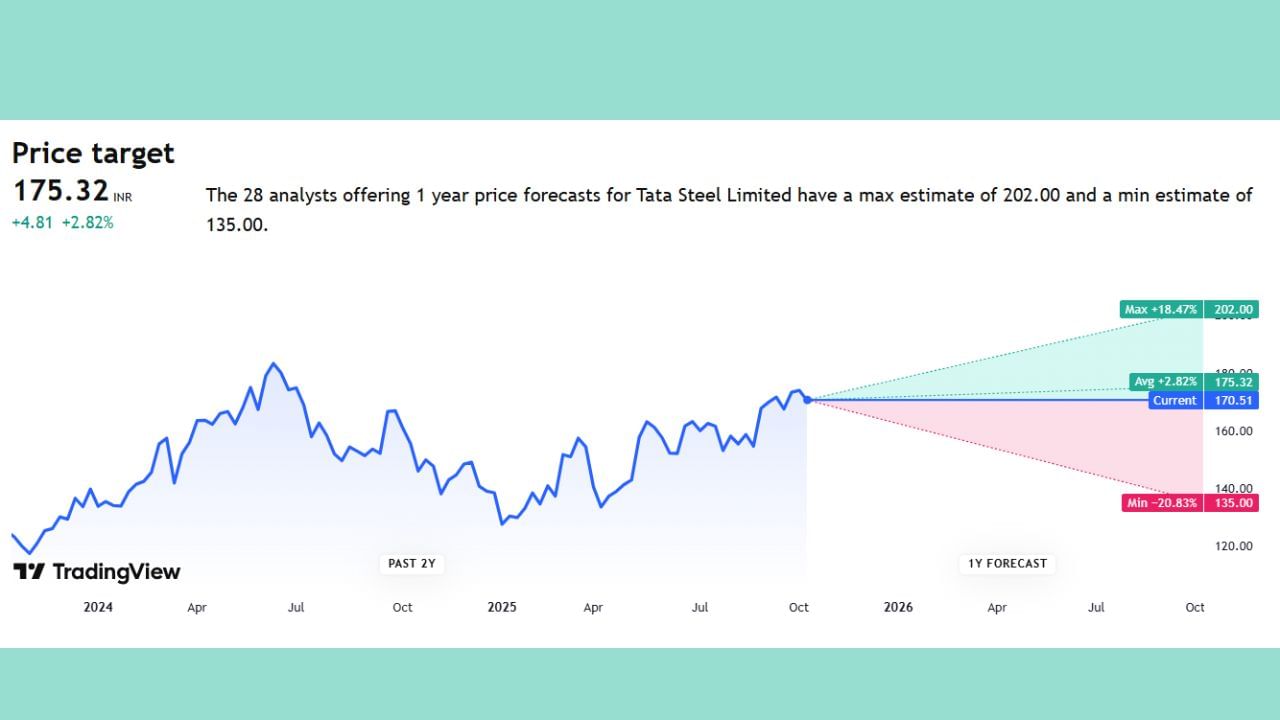Click the 202.00 max price label
This screenshot has width=1280, height=720.
point(1232,310)
